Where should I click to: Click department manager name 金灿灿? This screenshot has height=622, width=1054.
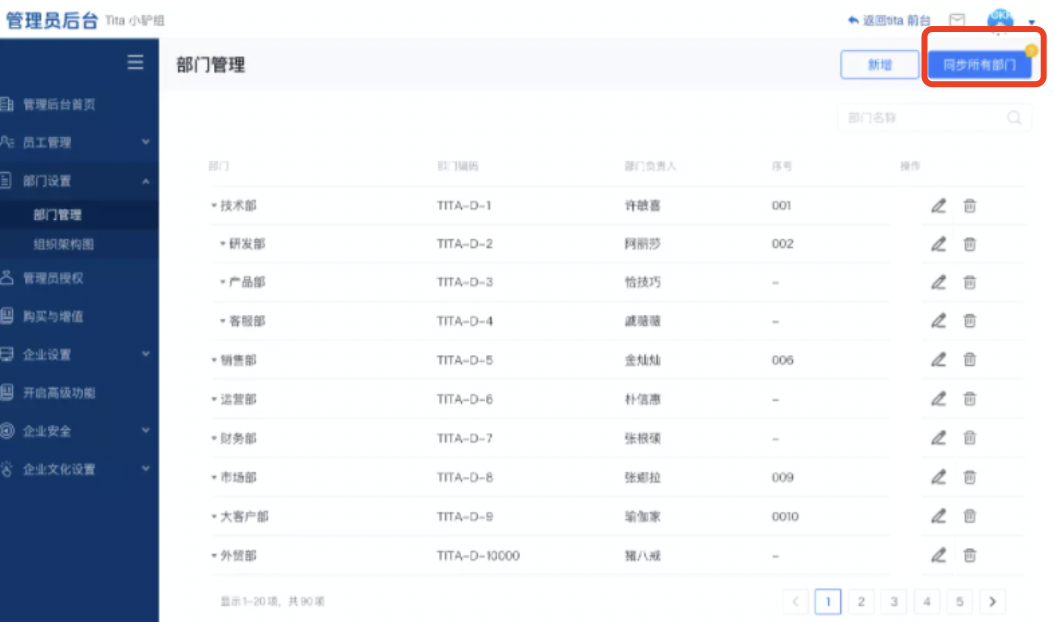click(642, 360)
